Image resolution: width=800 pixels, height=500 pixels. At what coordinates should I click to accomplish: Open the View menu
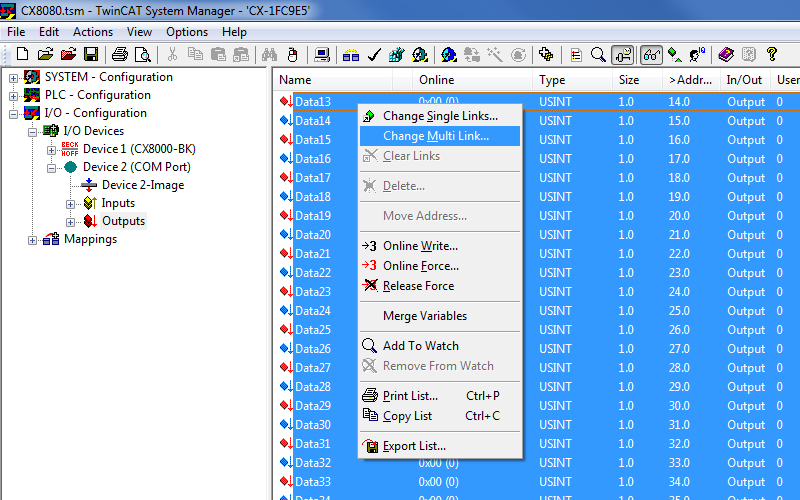[x=139, y=32]
